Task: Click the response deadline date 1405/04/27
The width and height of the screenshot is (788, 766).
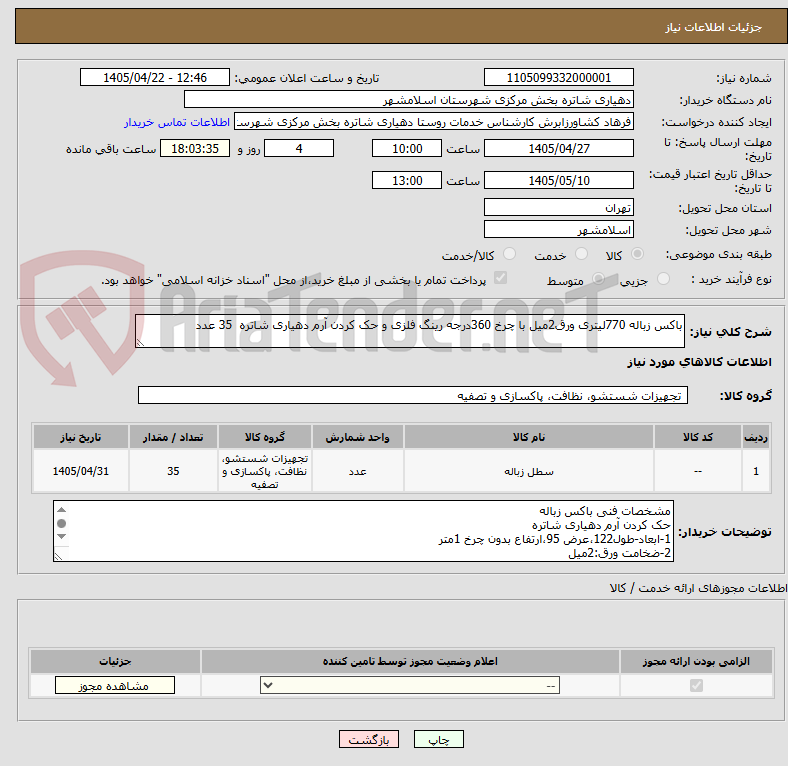Action: (558, 148)
